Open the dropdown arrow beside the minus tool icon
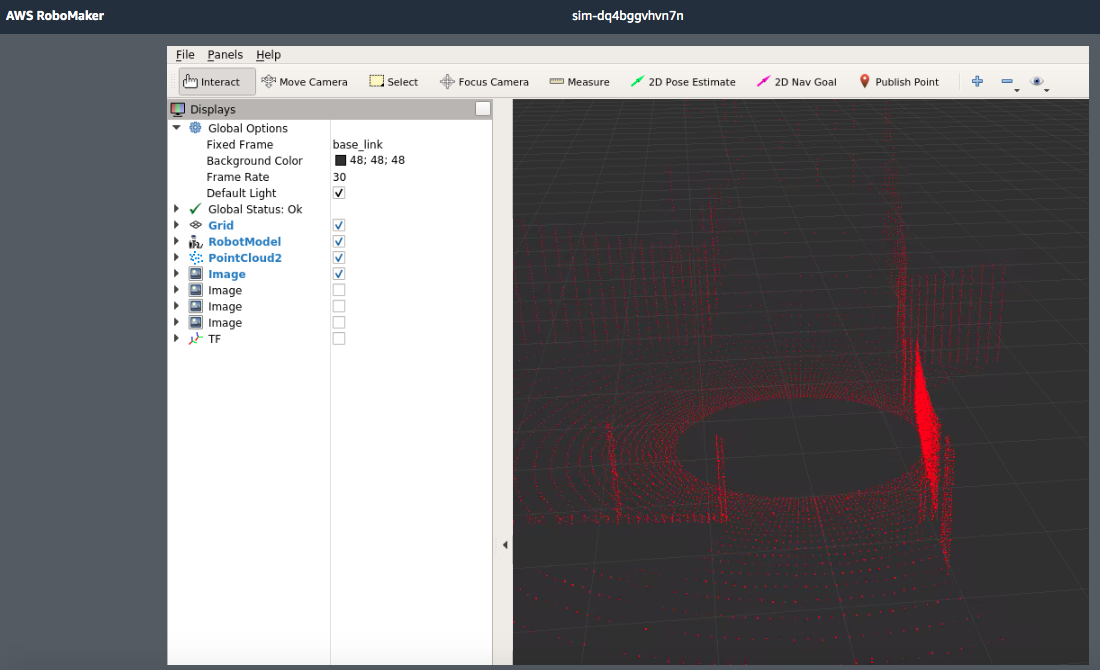The image size is (1100, 670). point(1017,91)
